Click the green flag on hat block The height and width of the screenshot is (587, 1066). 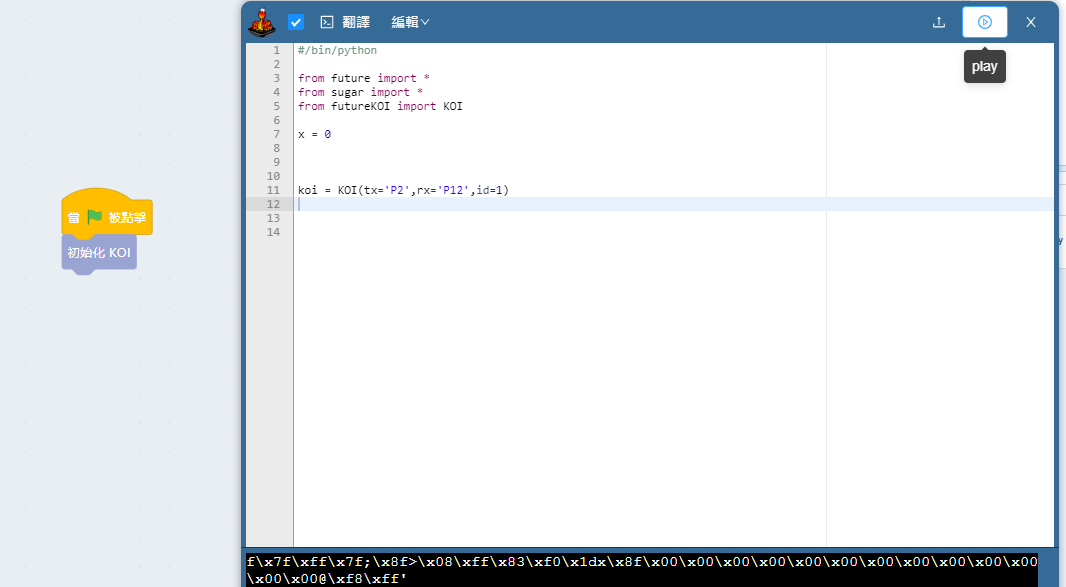pos(95,217)
